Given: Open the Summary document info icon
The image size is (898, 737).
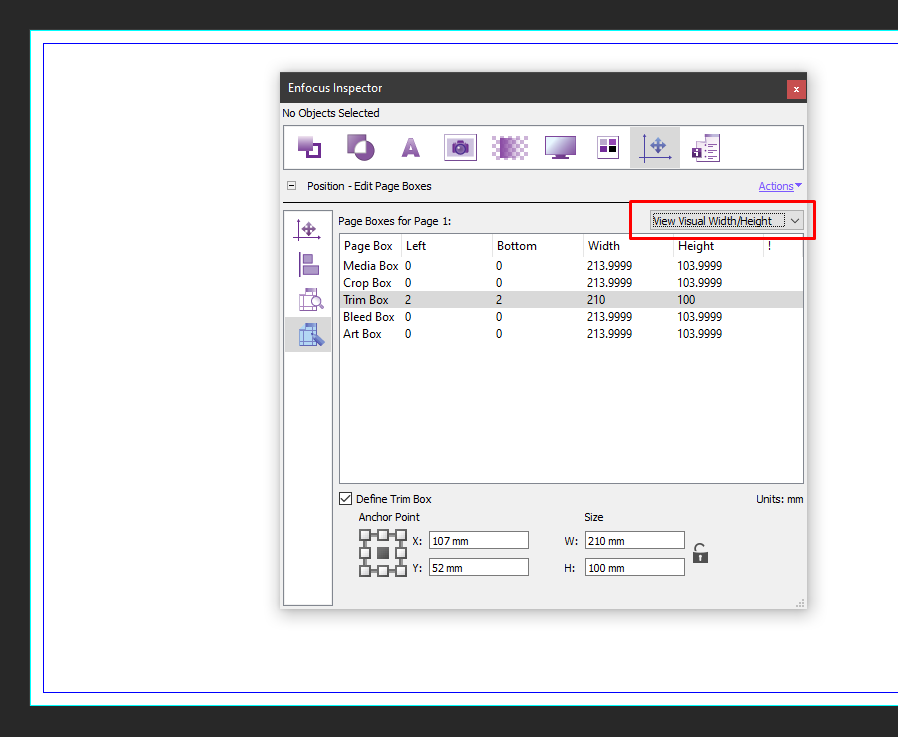Looking at the screenshot, I should coord(706,148).
